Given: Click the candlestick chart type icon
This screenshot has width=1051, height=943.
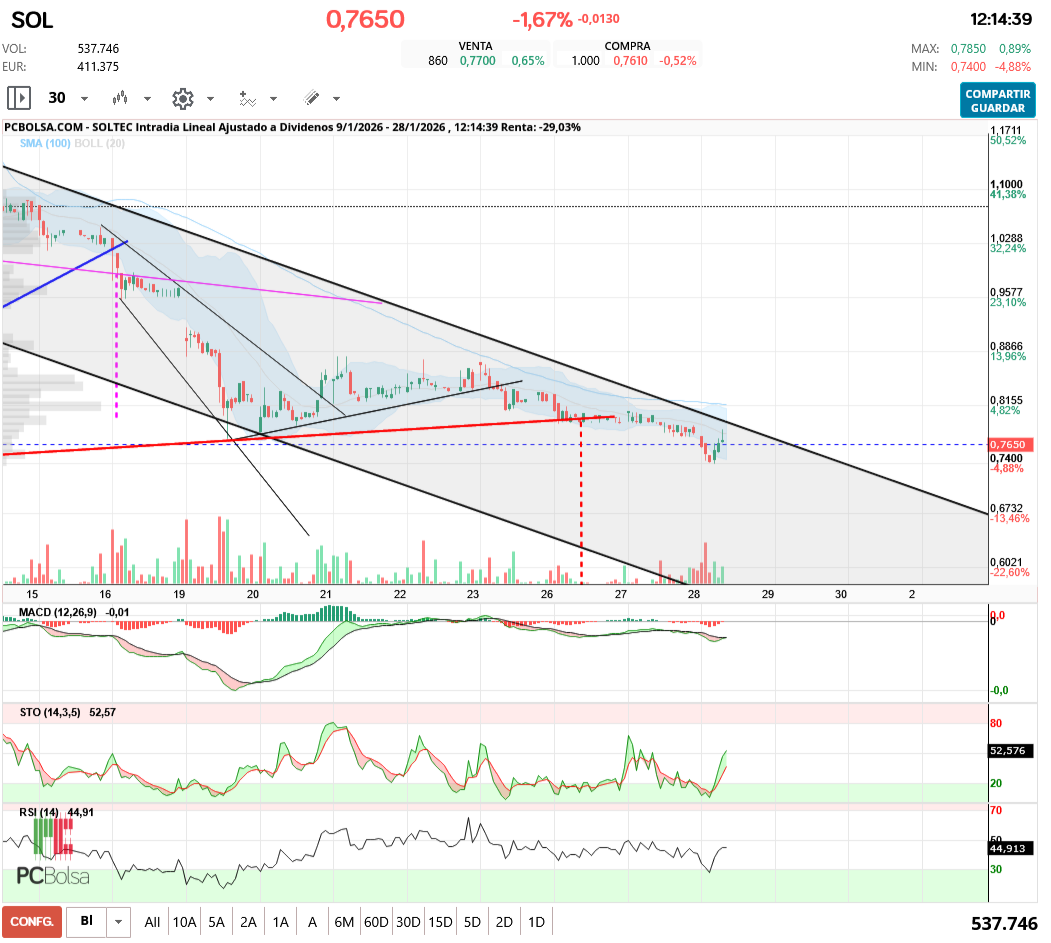Looking at the screenshot, I should 121,98.
